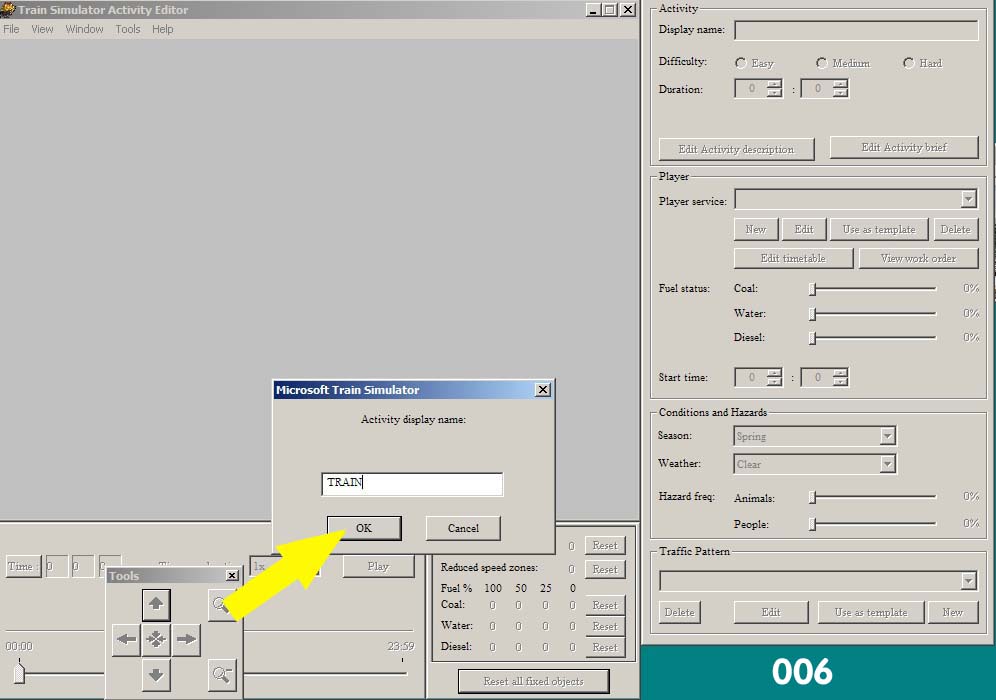Screen dimensions: 996x700
Task: Click the zoom out magnifier in Tools
Action: [x=222, y=675]
